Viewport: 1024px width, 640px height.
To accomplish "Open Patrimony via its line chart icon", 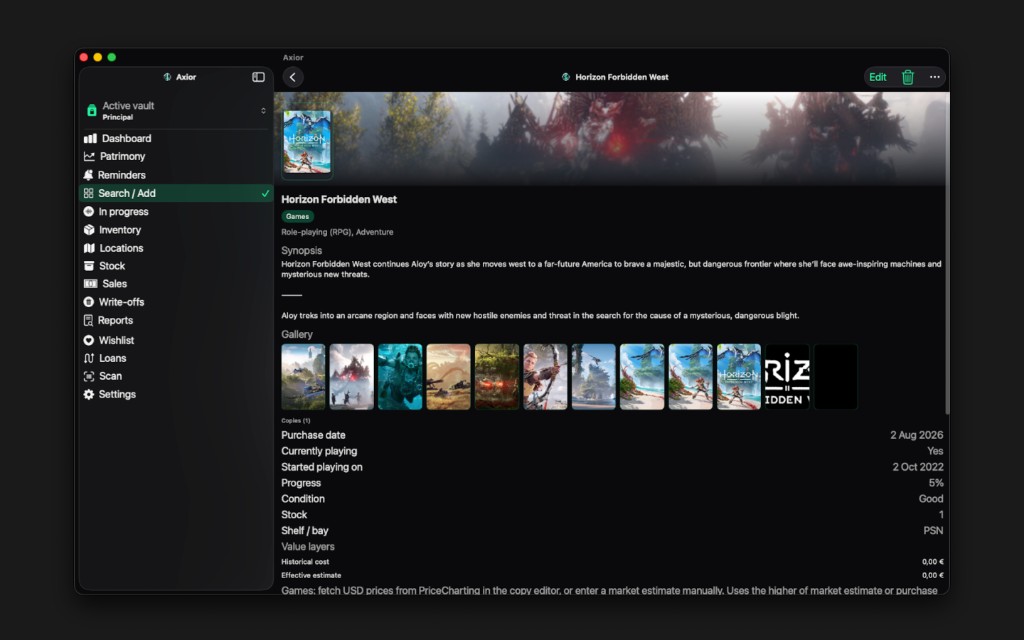I will point(89,157).
